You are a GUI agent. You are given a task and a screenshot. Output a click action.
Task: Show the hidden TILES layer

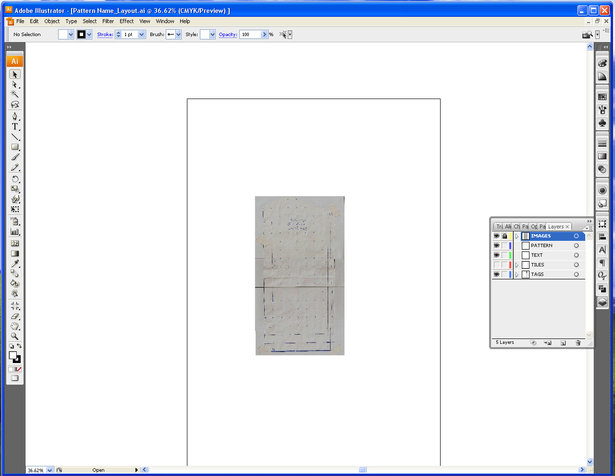(496, 265)
